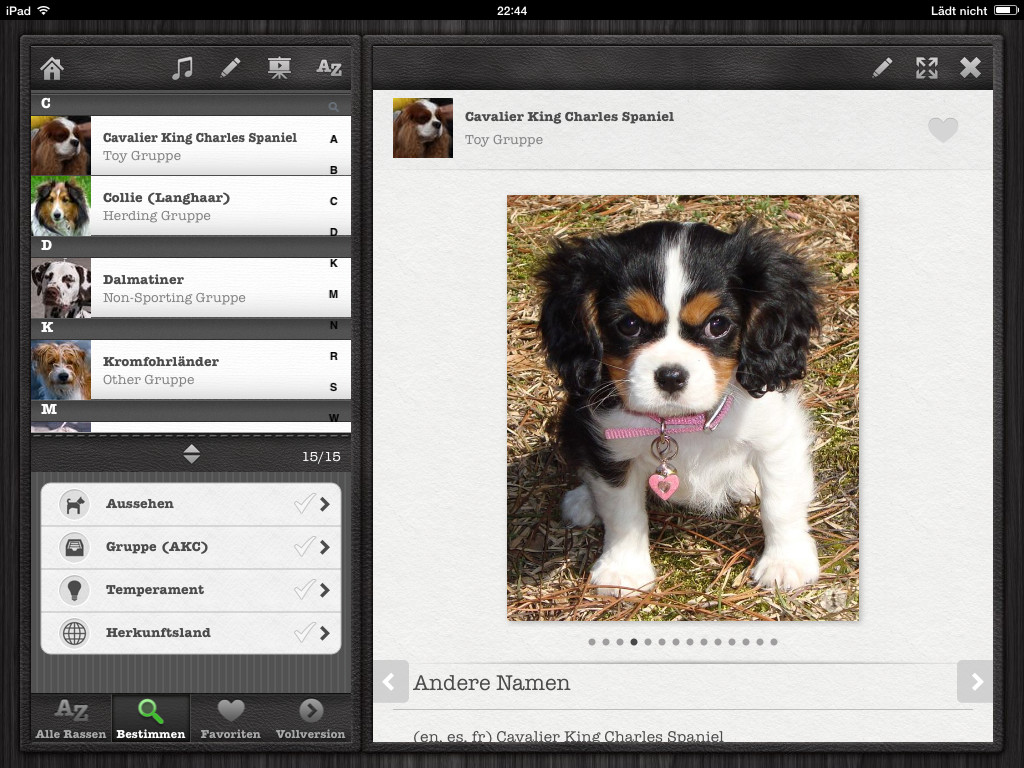Tap the breed thumbnail in detail header

click(x=423, y=128)
